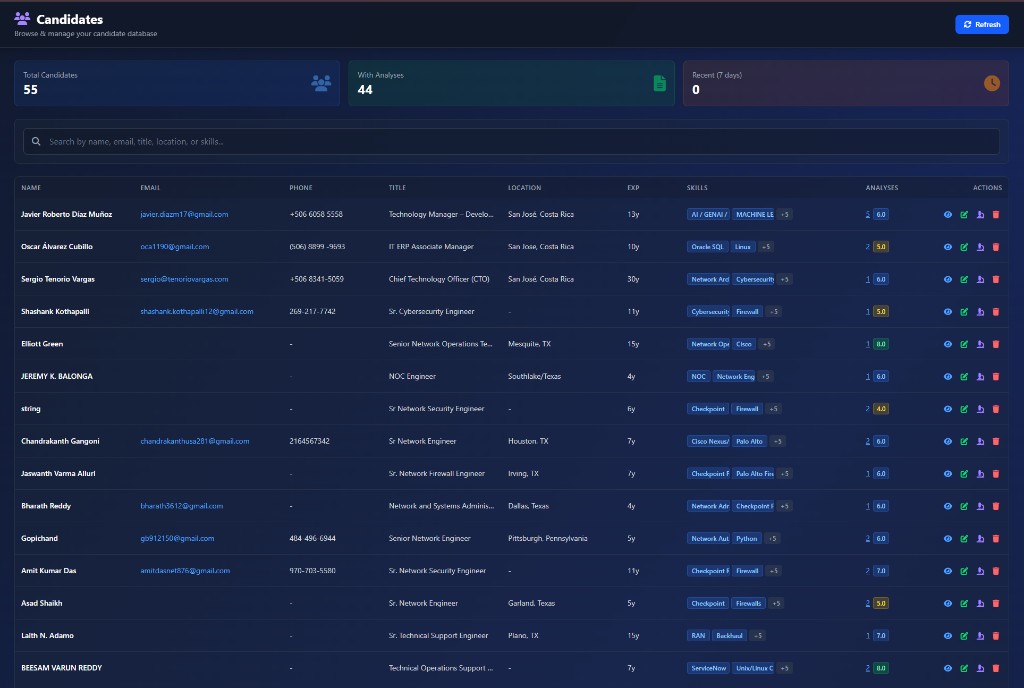Click the ServiceNow skill tag
The image size is (1024, 688).
click(709, 668)
